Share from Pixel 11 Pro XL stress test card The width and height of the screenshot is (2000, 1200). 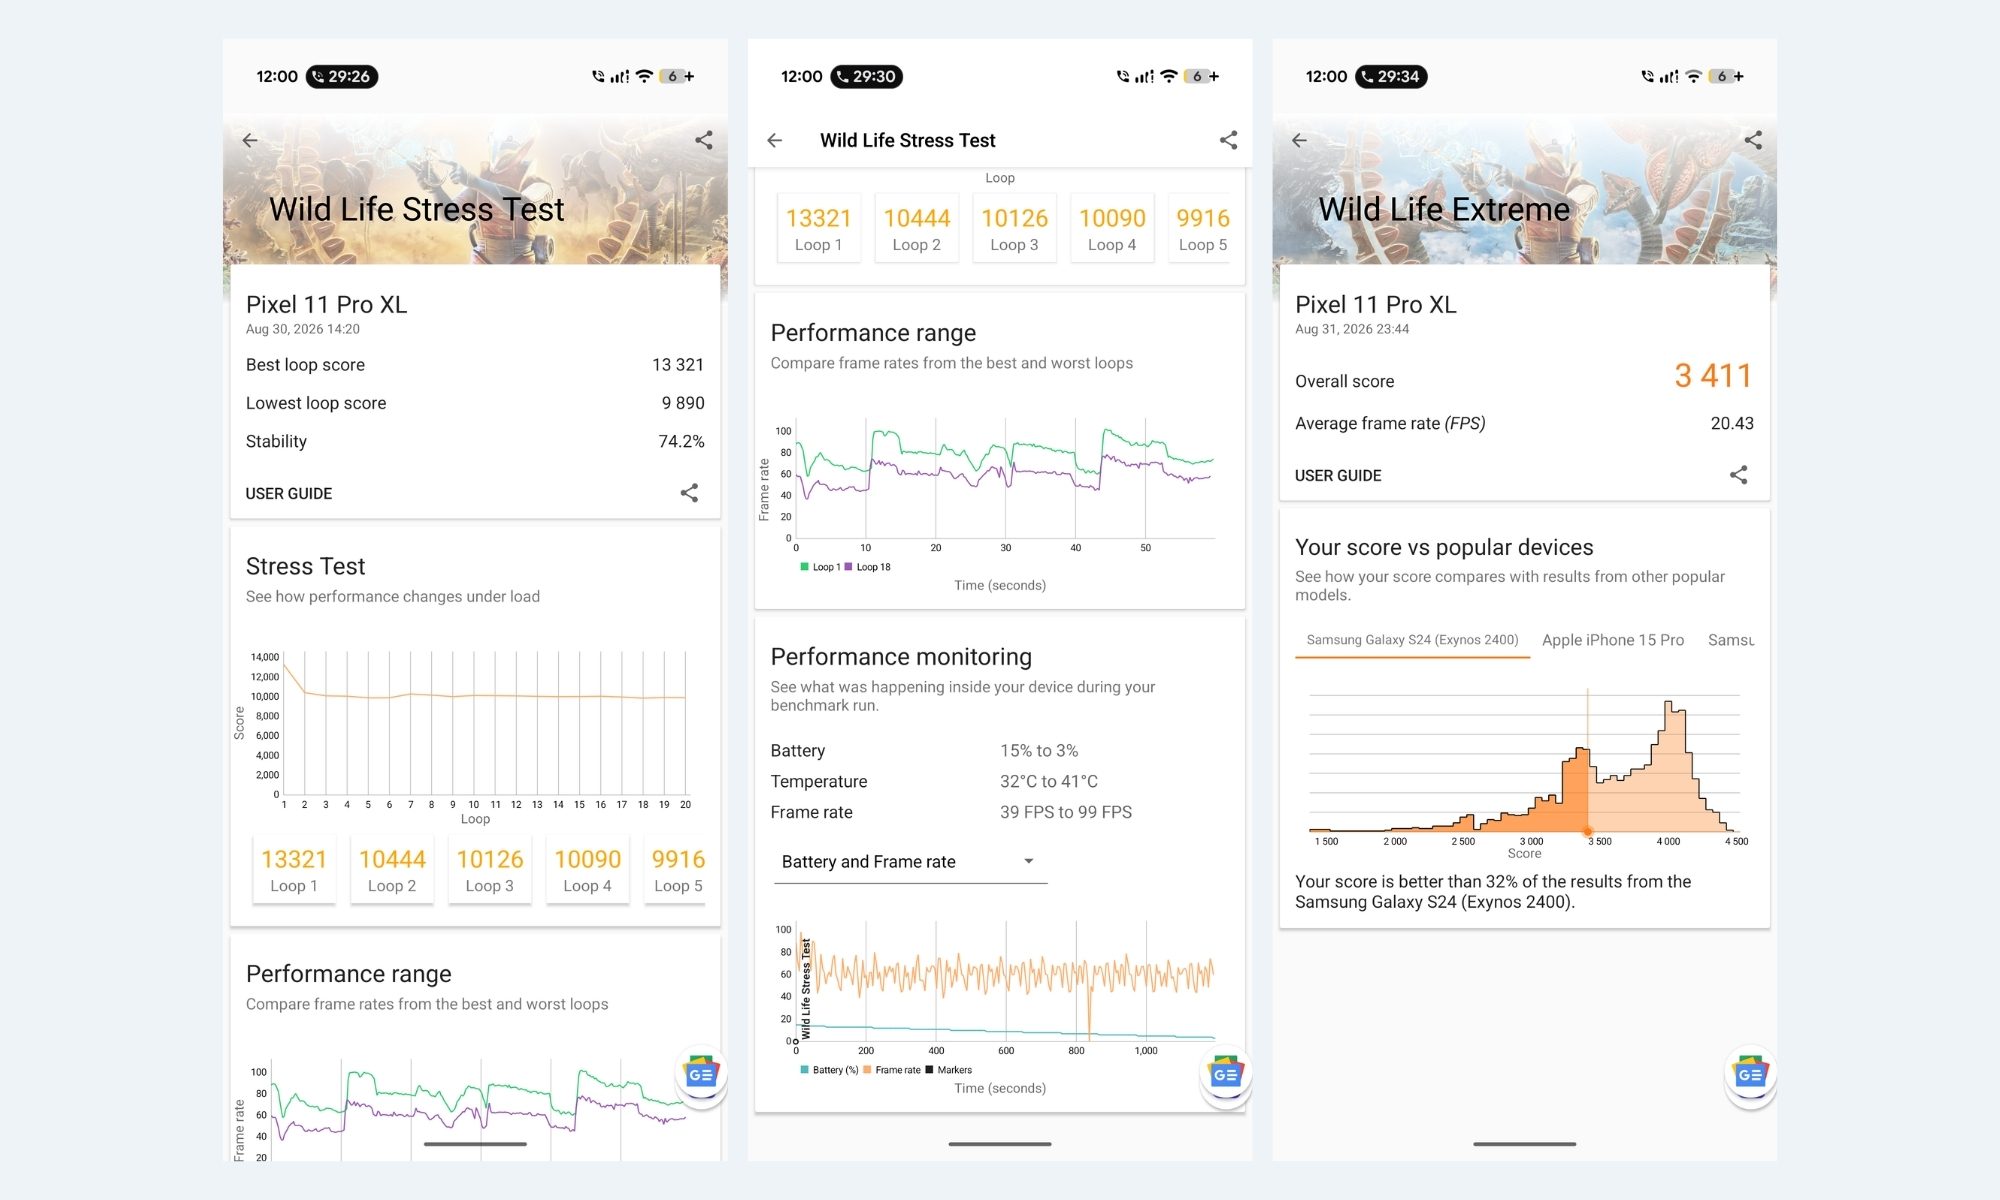(689, 493)
